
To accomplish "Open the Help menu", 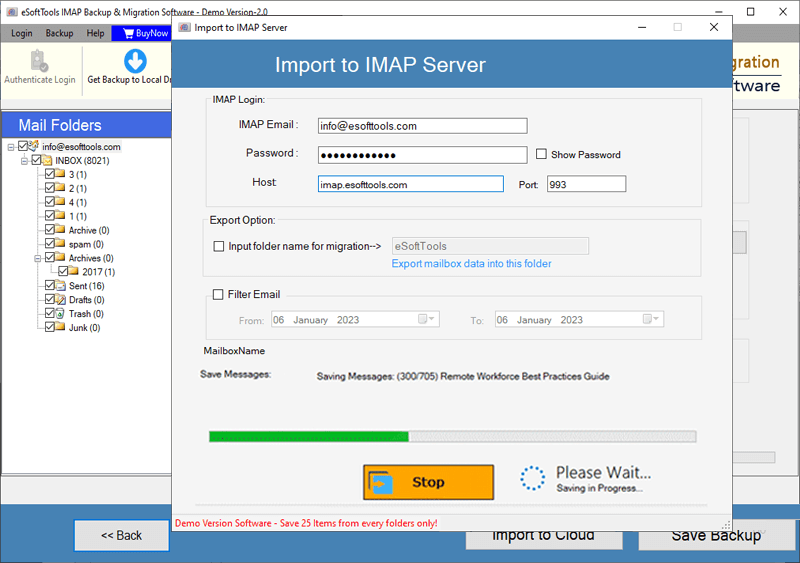I will pos(95,33).
